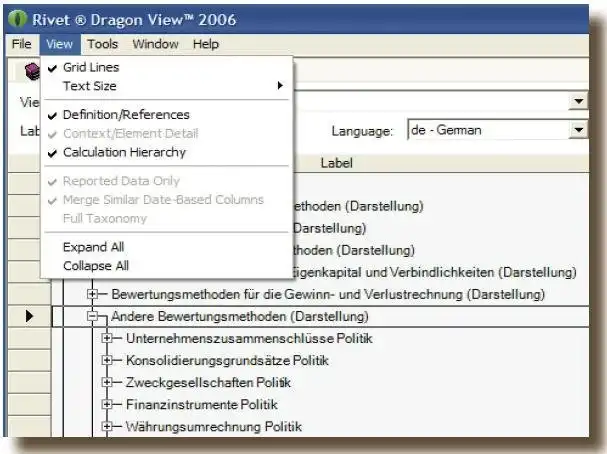Click disabled Reported Data Only item
Screen dimensions: 607x454
click(166, 181)
